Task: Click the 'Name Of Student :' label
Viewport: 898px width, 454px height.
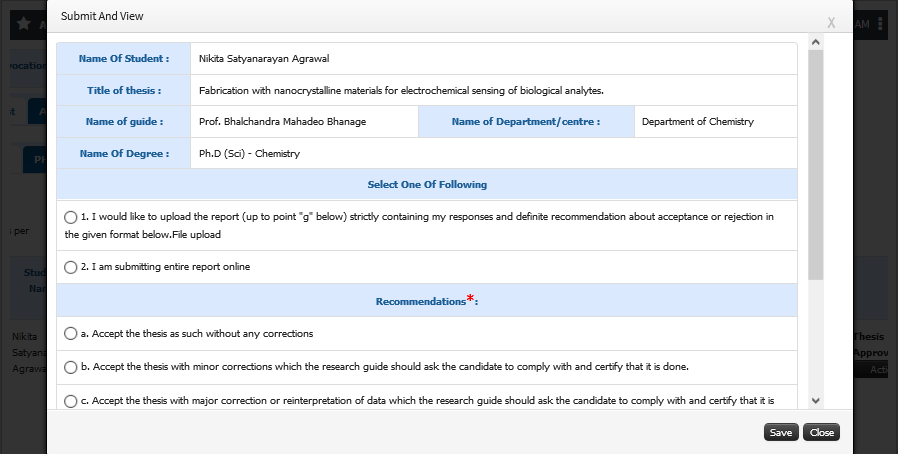Action: coord(124,58)
